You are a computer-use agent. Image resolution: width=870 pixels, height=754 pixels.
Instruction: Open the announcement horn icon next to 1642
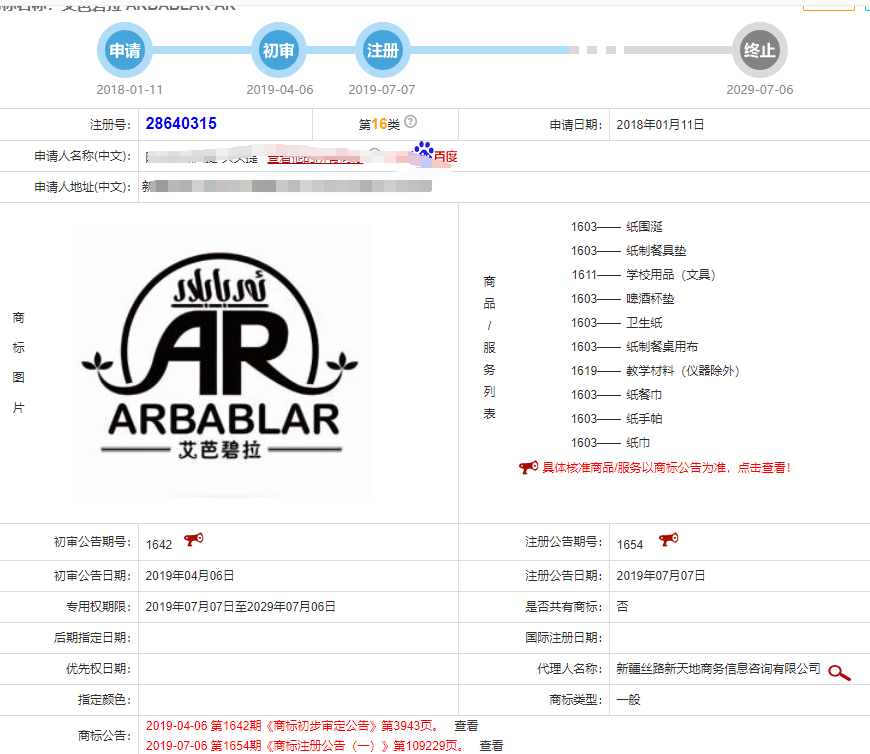coord(194,539)
